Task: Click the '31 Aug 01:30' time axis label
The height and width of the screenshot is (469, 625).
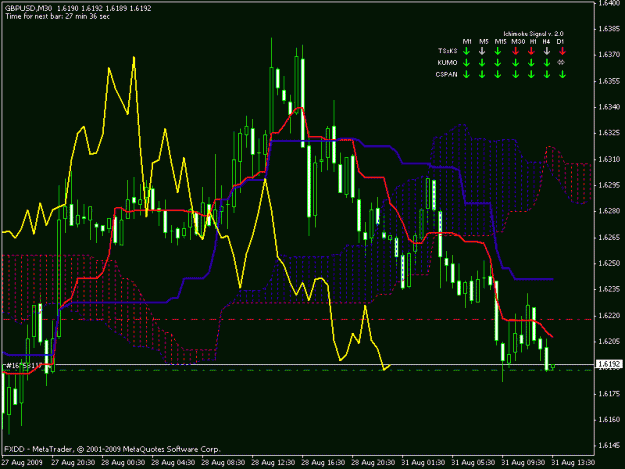Action: pos(423,463)
